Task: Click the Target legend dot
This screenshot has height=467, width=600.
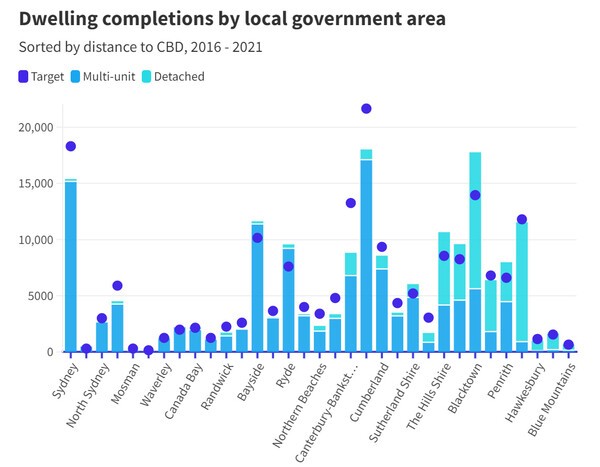Action: click(x=23, y=76)
